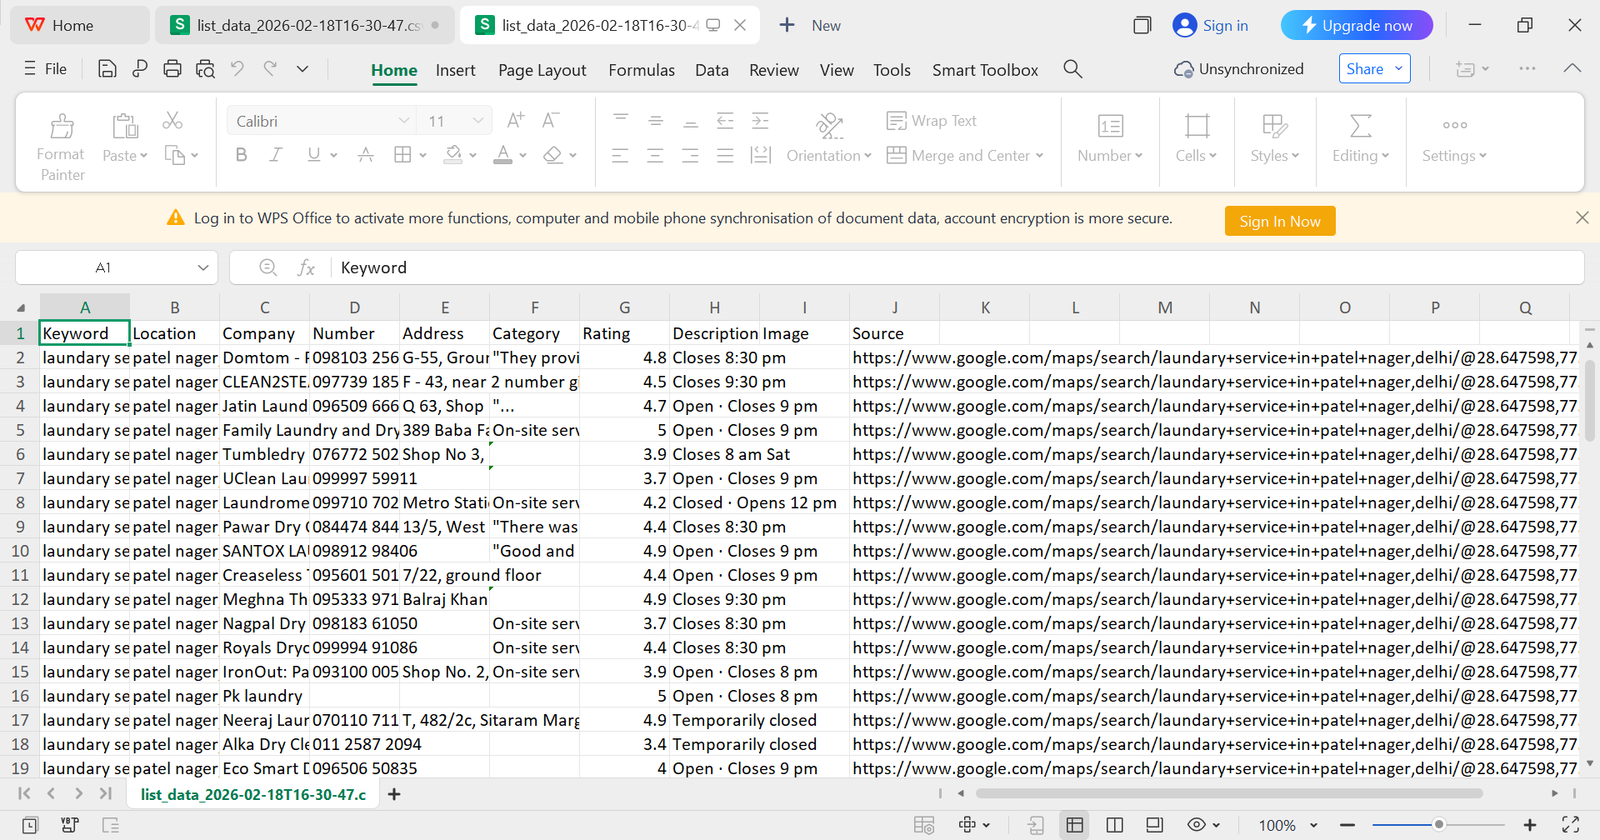The height and width of the screenshot is (840, 1600).
Task: Click the Cut scissors icon
Action: (x=172, y=121)
